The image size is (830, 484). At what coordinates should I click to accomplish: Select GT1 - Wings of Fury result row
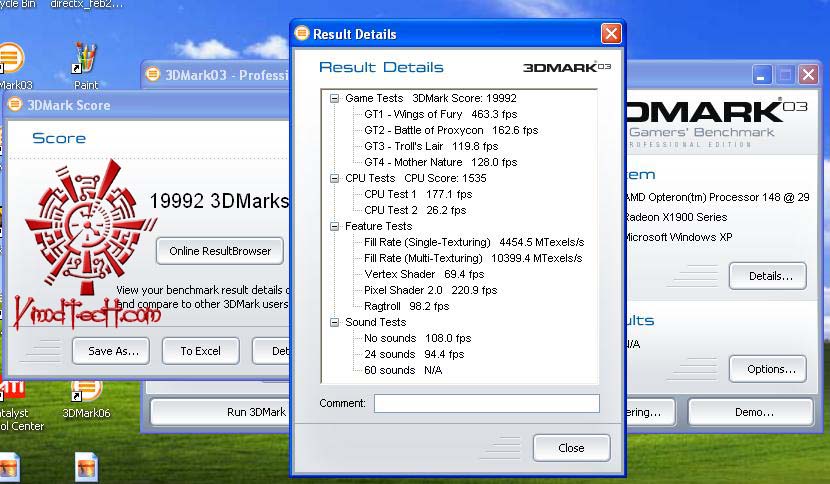coord(440,114)
